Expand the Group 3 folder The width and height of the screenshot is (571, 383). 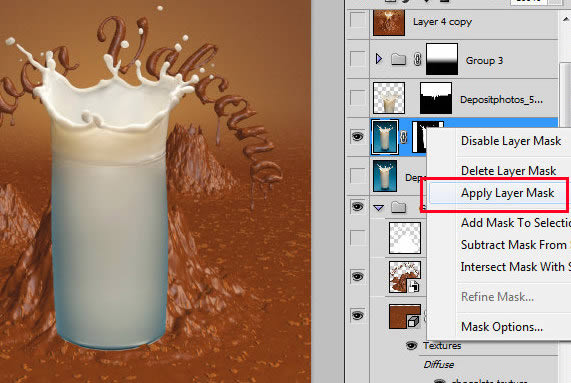click(379, 59)
